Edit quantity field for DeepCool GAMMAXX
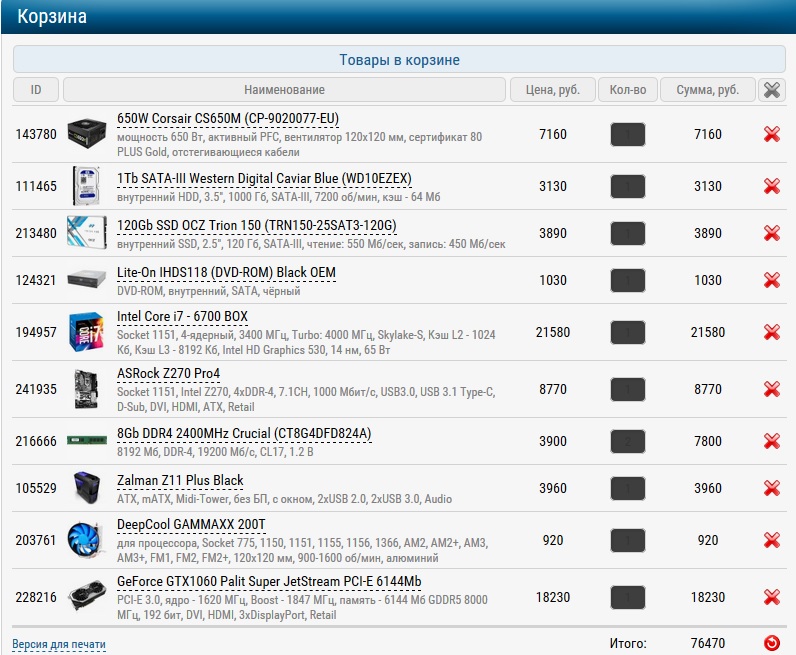796x655 pixels. click(627, 540)
